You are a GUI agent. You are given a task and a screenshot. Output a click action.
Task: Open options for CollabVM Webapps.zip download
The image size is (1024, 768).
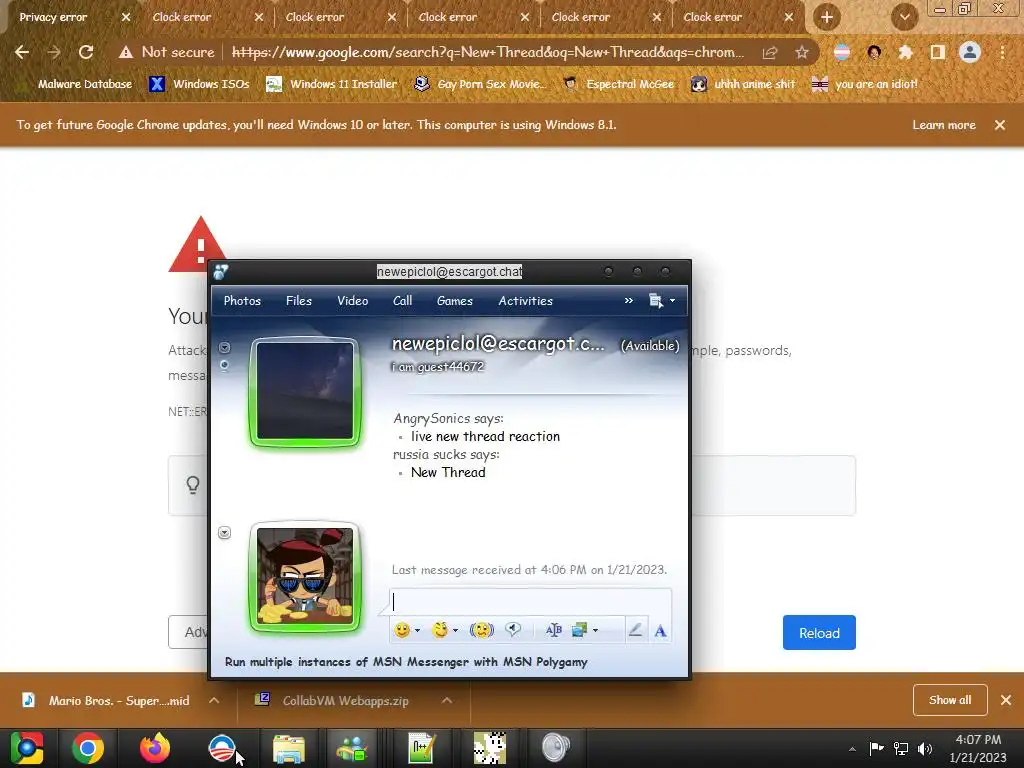pos(447,700)
